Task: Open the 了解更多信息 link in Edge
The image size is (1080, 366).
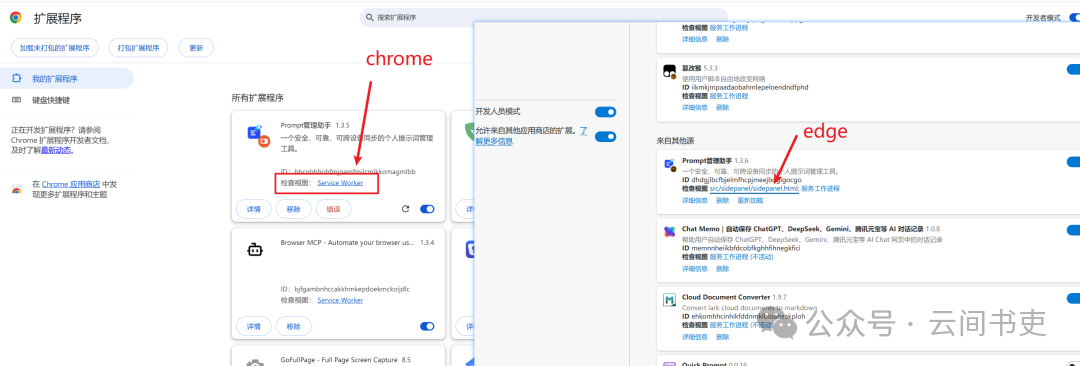Action: [x=494, y=141]
